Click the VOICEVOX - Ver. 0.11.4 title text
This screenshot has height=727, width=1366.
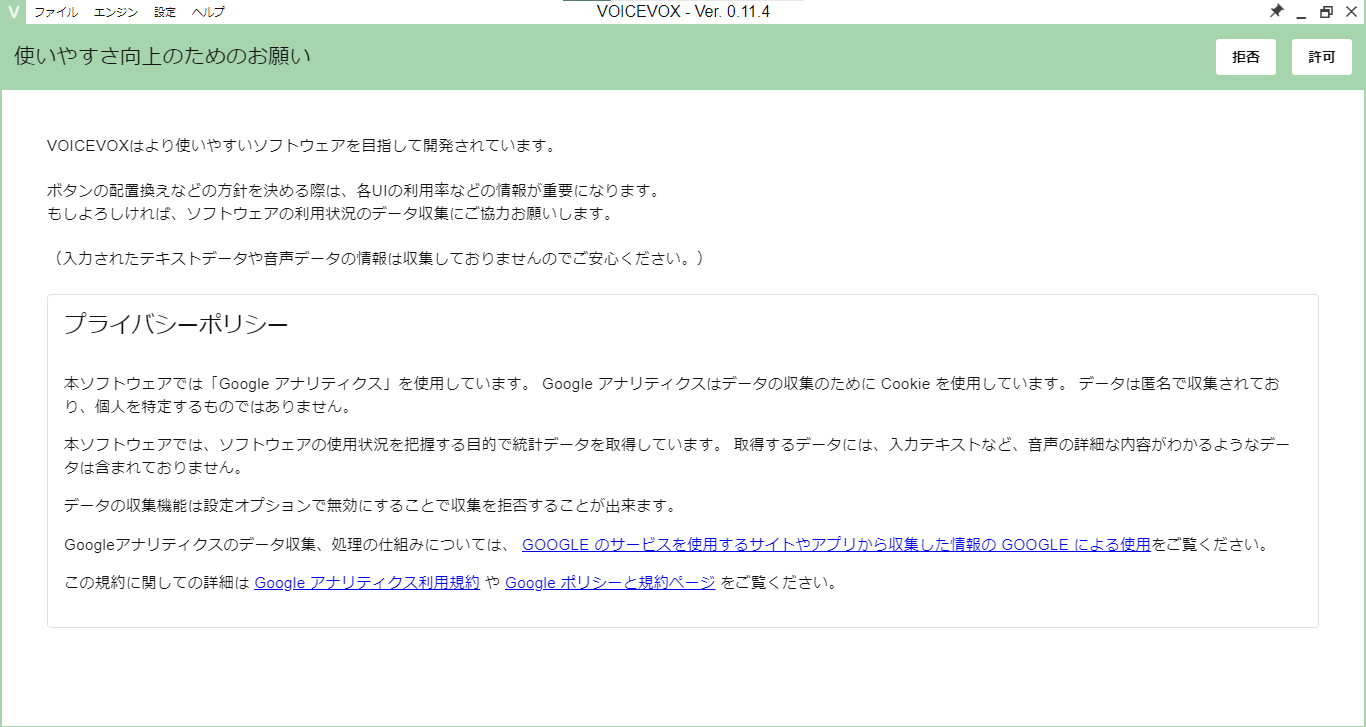click(683, 12)
